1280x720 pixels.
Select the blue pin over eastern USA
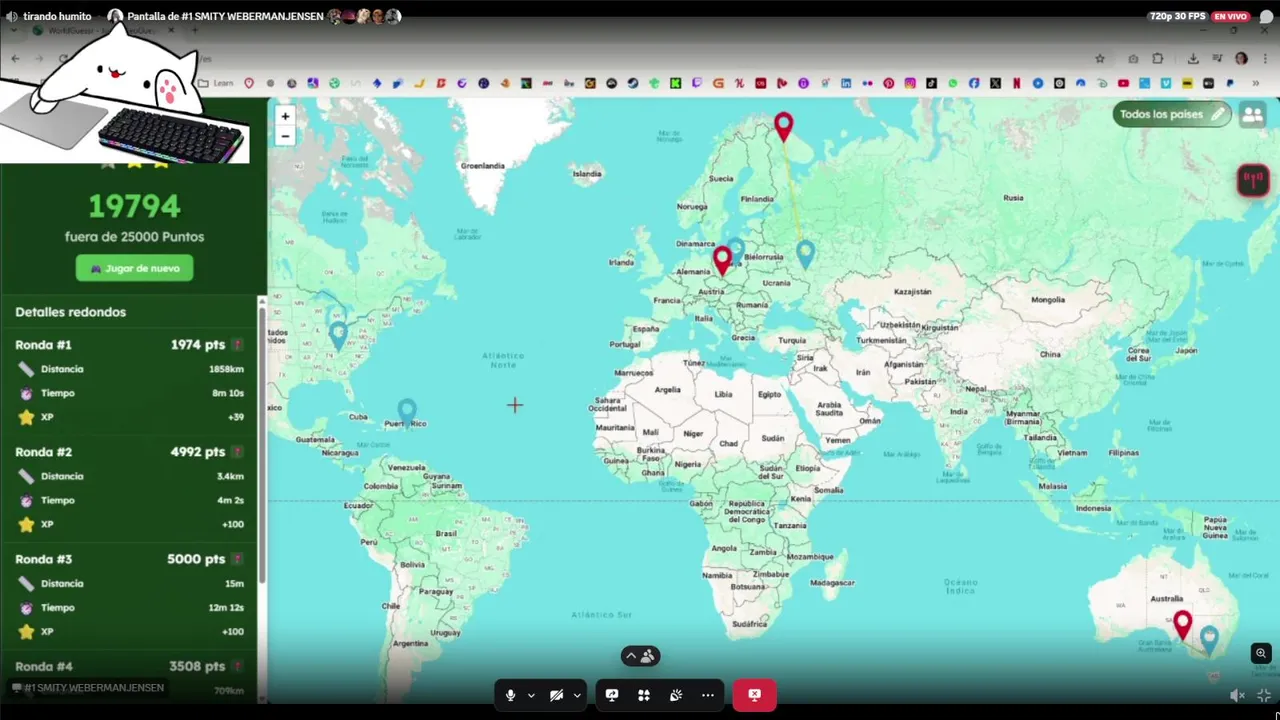tap(338, 335)
